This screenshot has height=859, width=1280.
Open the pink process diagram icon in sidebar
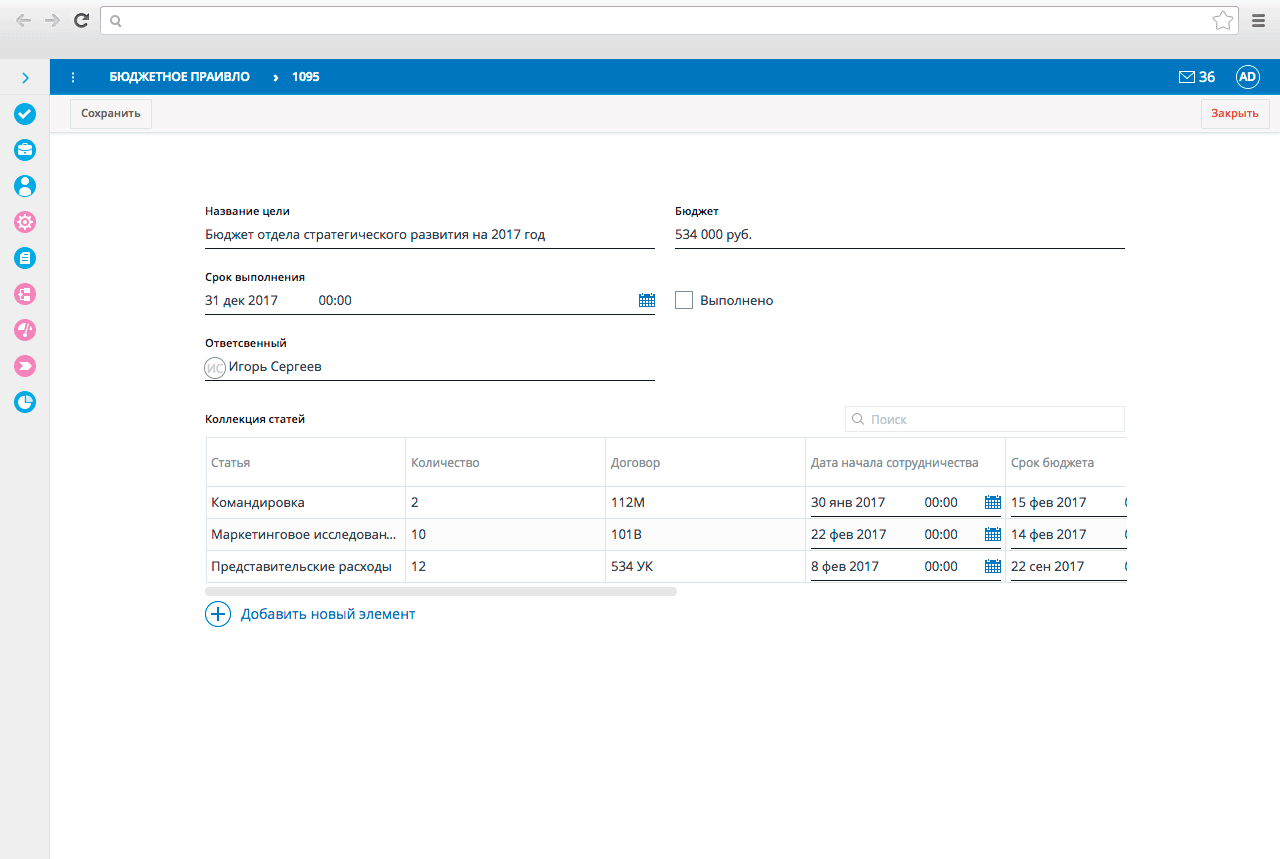tap(25, 294)
